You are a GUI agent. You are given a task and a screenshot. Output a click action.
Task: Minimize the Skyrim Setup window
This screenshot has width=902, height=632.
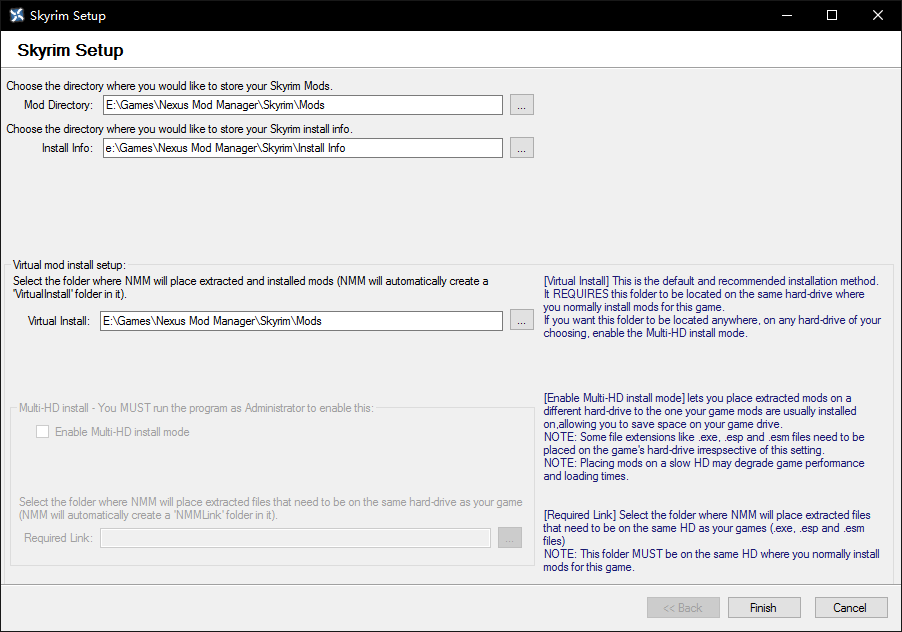787,16
